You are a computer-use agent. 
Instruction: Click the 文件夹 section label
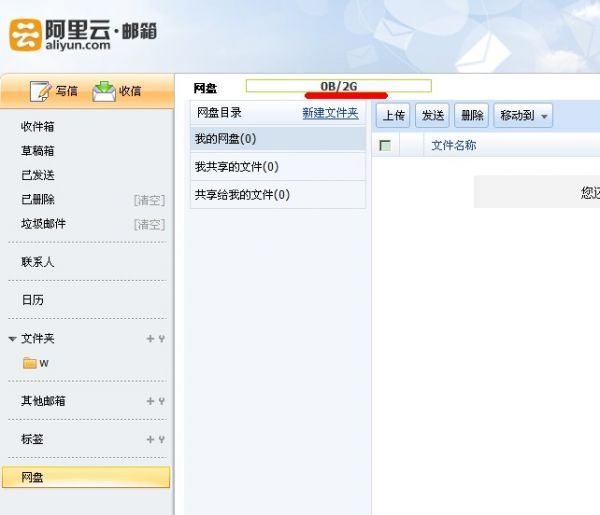pos(38,338)
